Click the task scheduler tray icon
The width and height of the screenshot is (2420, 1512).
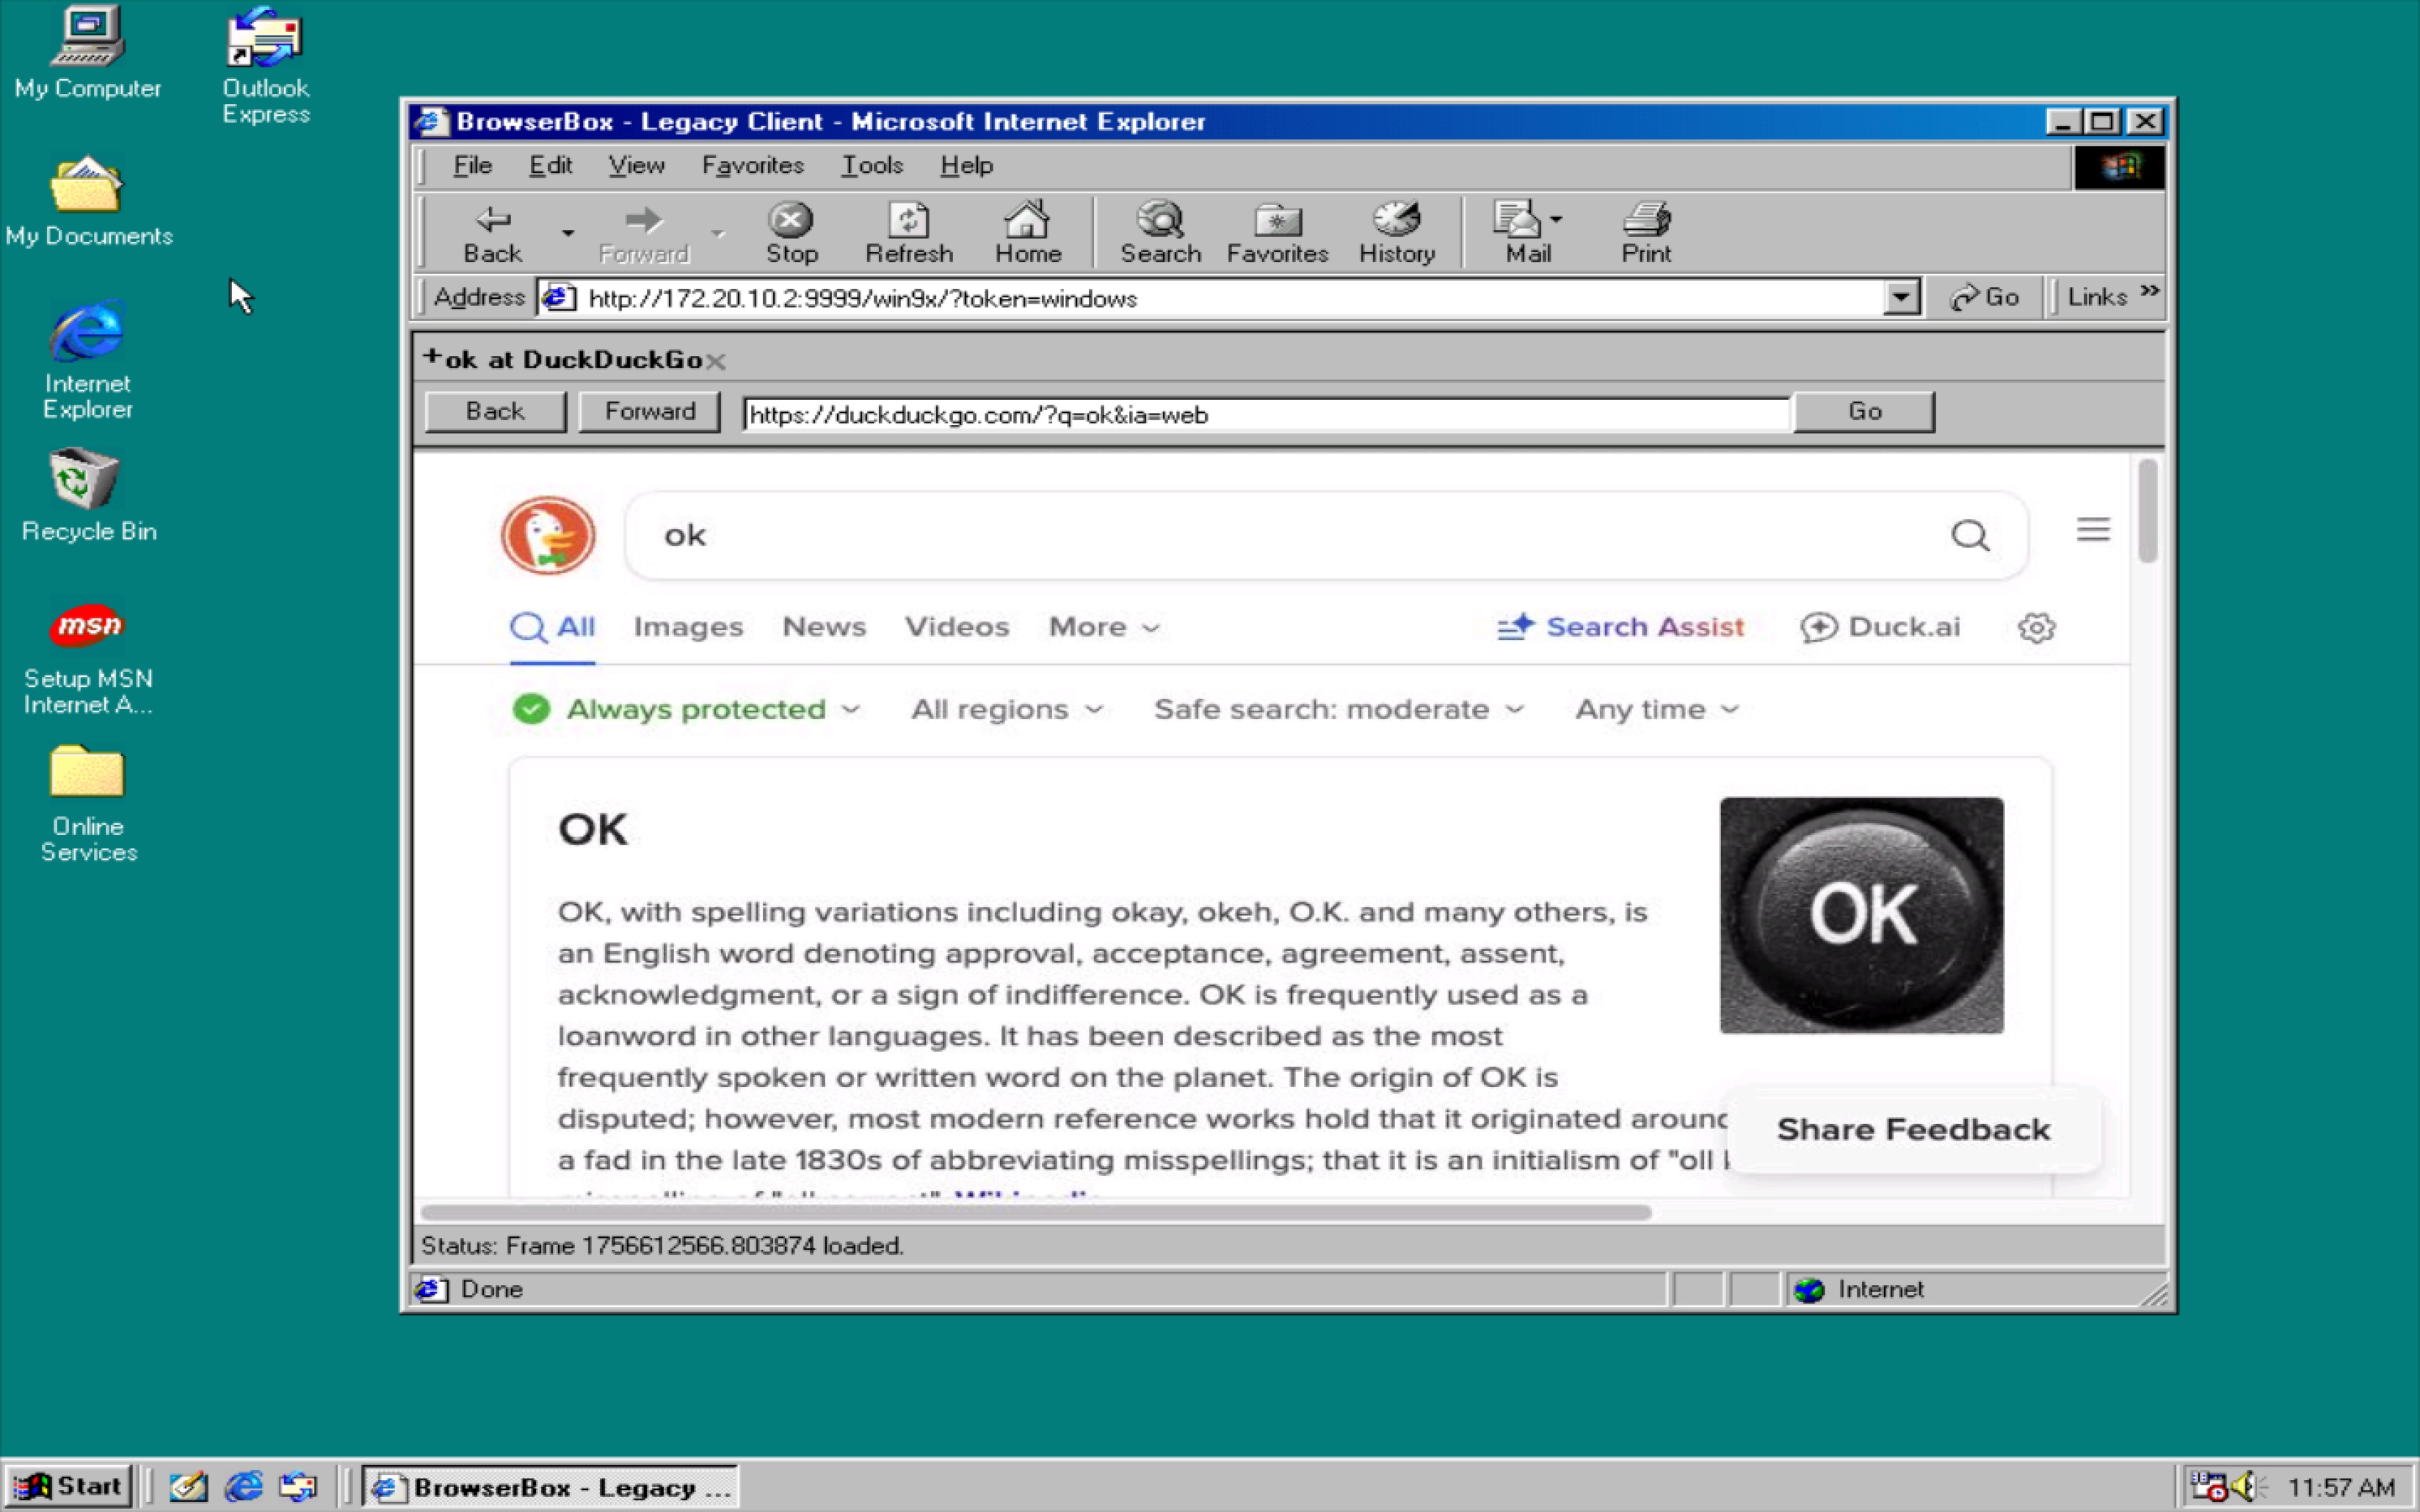[2208, 1486]
